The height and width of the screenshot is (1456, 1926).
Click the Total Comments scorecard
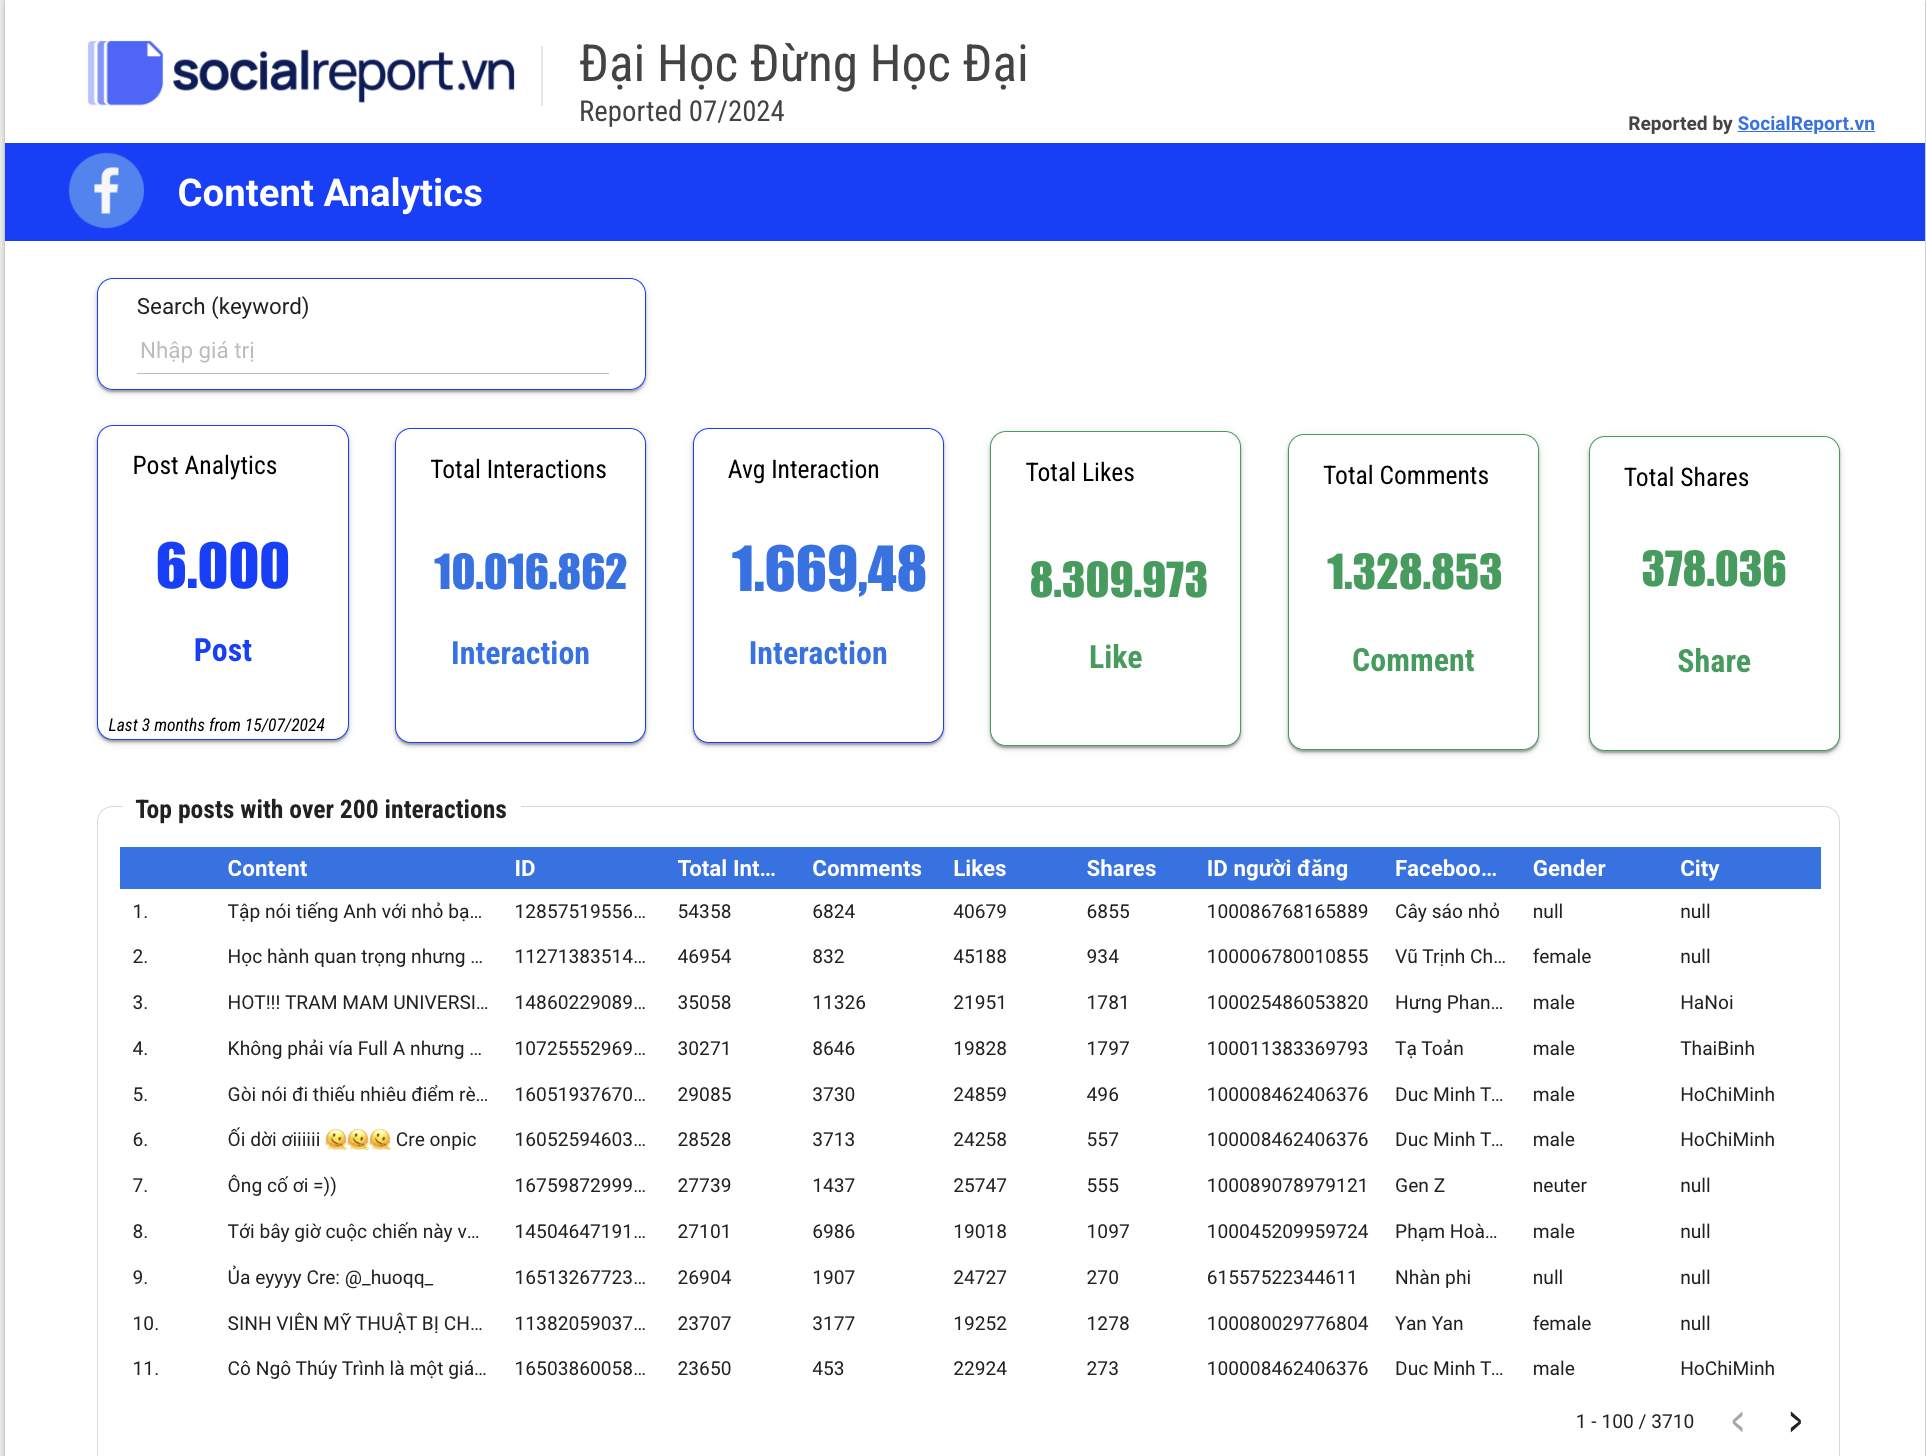(1413, 590)
